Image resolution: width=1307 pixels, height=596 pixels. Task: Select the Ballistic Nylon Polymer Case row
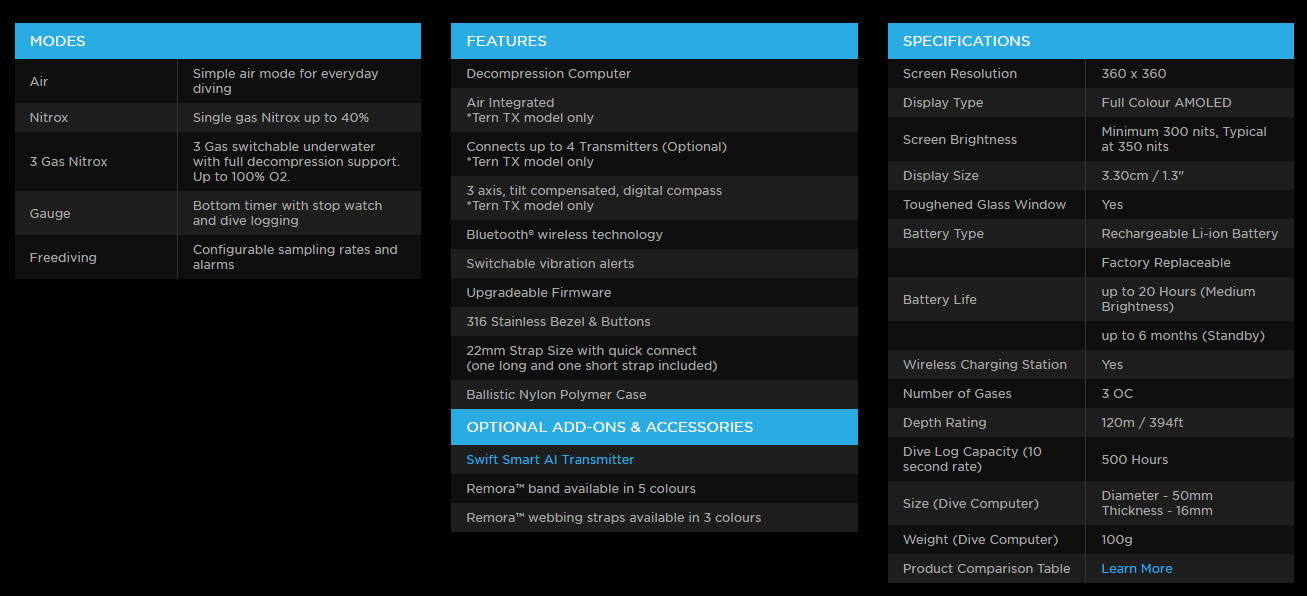click(x=556, y=395)
